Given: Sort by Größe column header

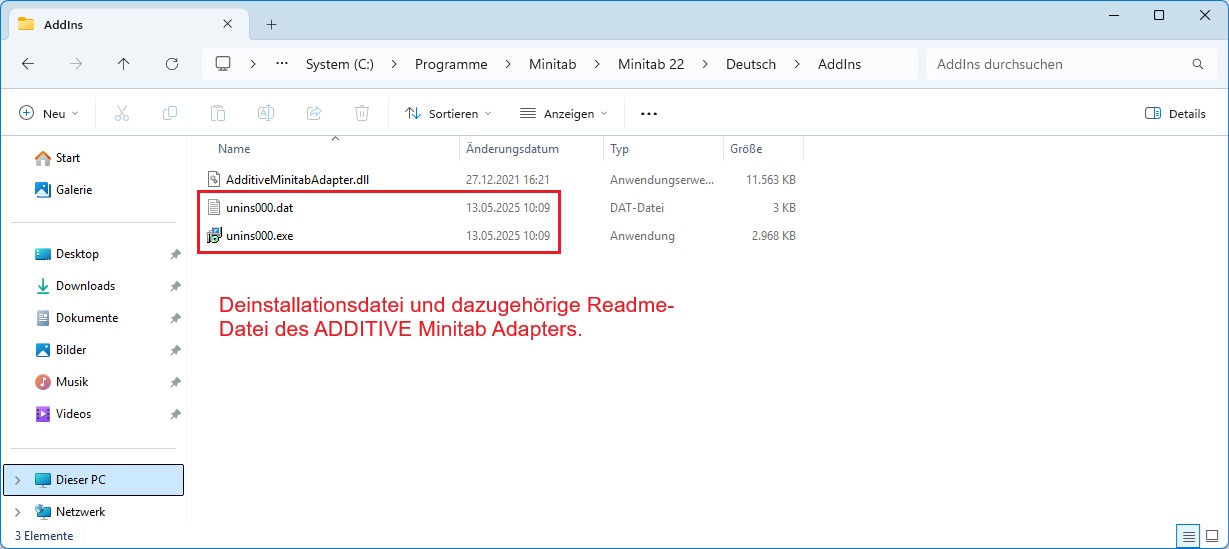Looking at the screenshot, I should point(746,149).
